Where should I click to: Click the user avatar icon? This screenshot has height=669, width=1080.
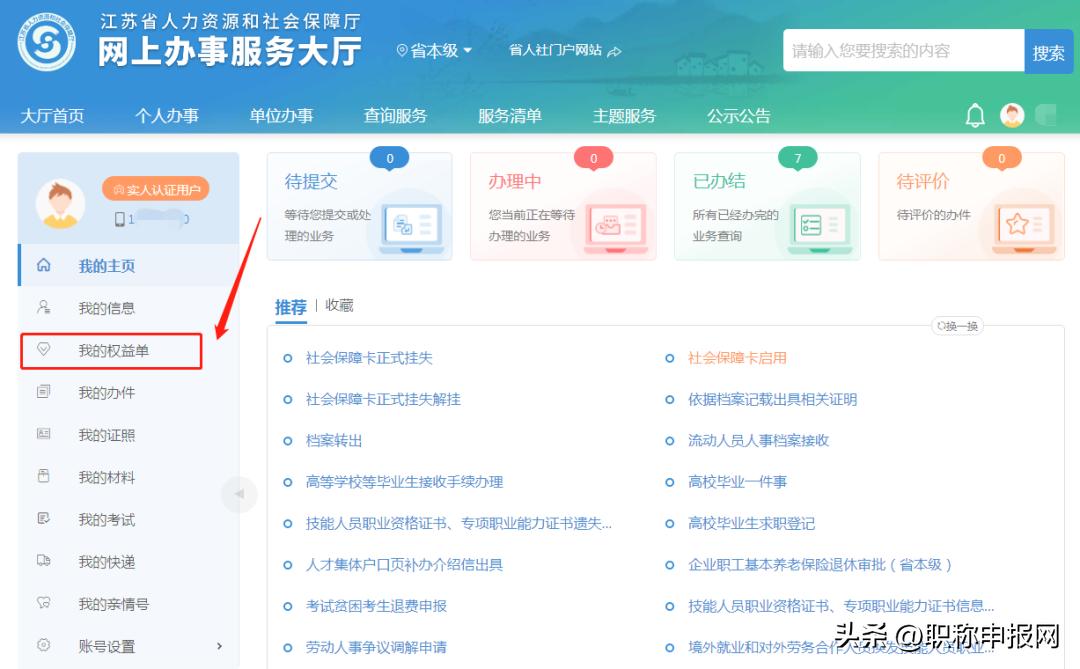pyautogui.click(x=1012, y=115)
